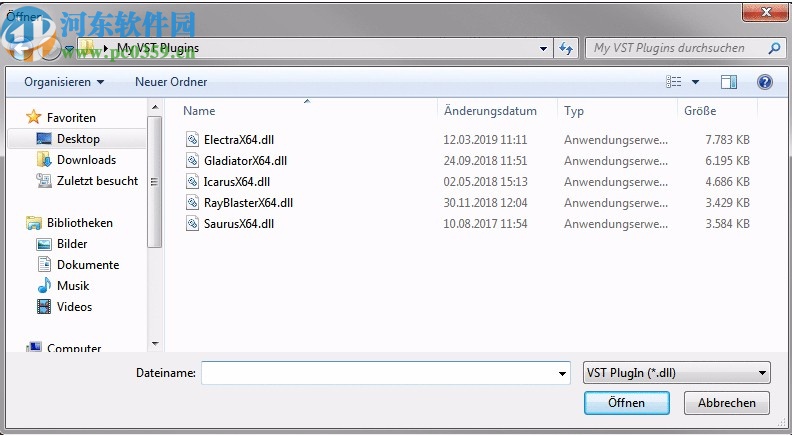Click the size value 7.783 KB
This screenshot has height=436, width=792.
pos(727,139)
